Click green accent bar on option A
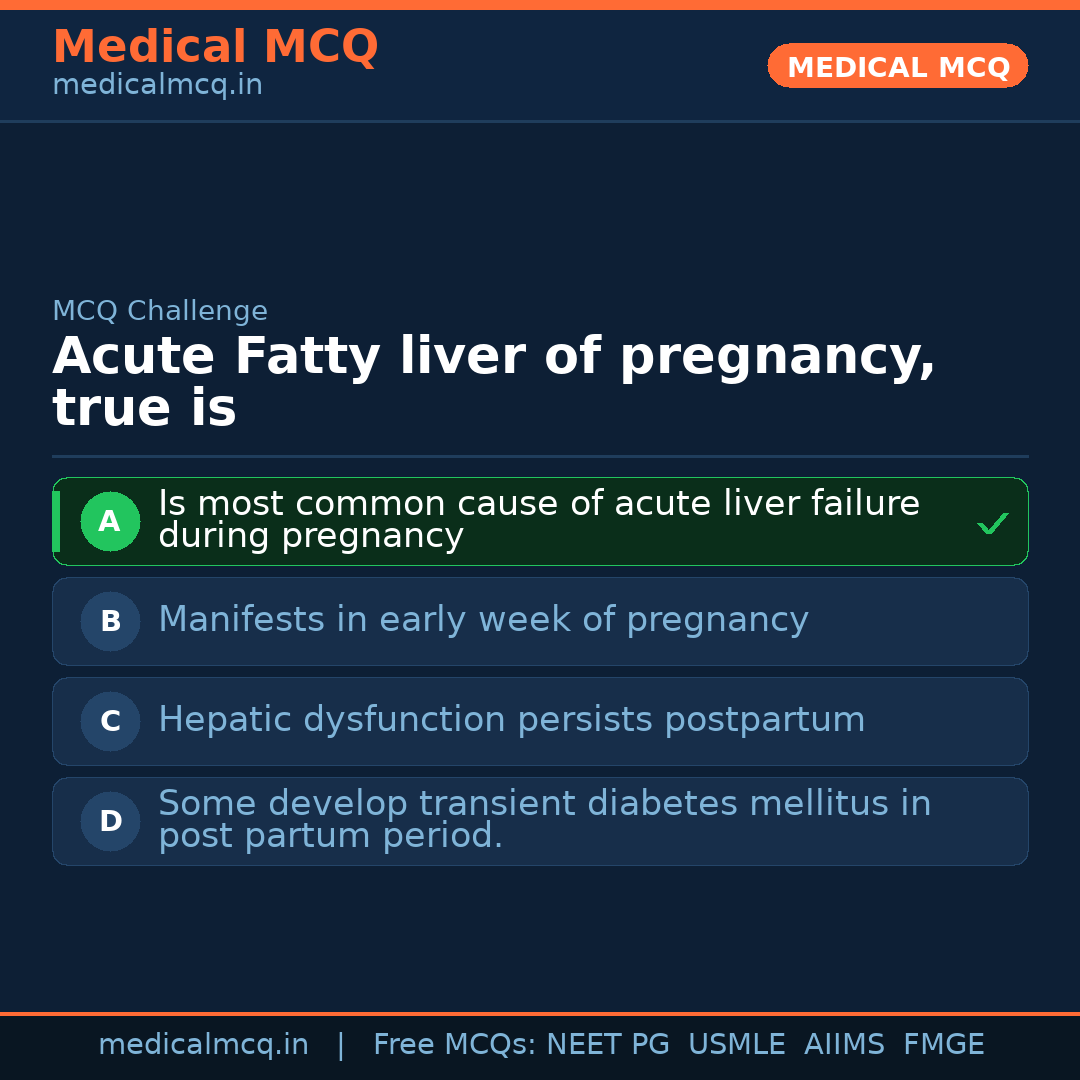Image resolution: width=1080 pixels, height=1080 pixels. coord(56,521)
